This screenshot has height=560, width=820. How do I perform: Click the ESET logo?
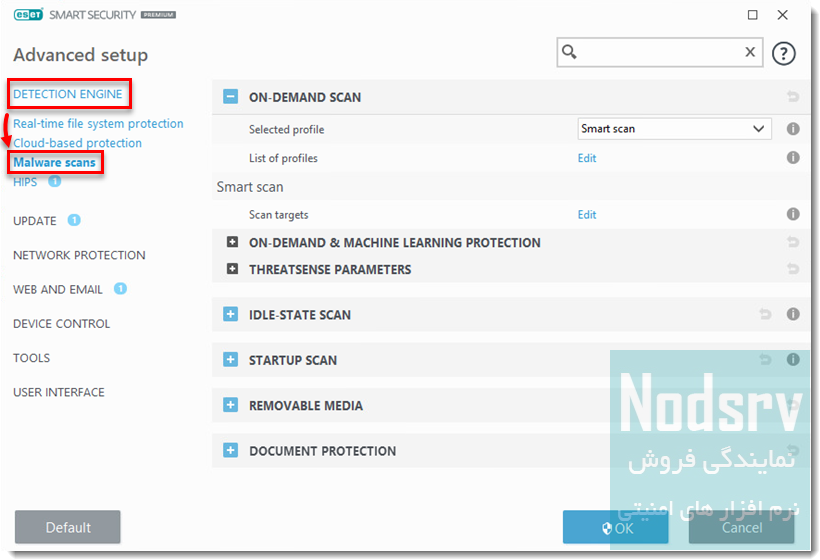(x=28, y=15)
